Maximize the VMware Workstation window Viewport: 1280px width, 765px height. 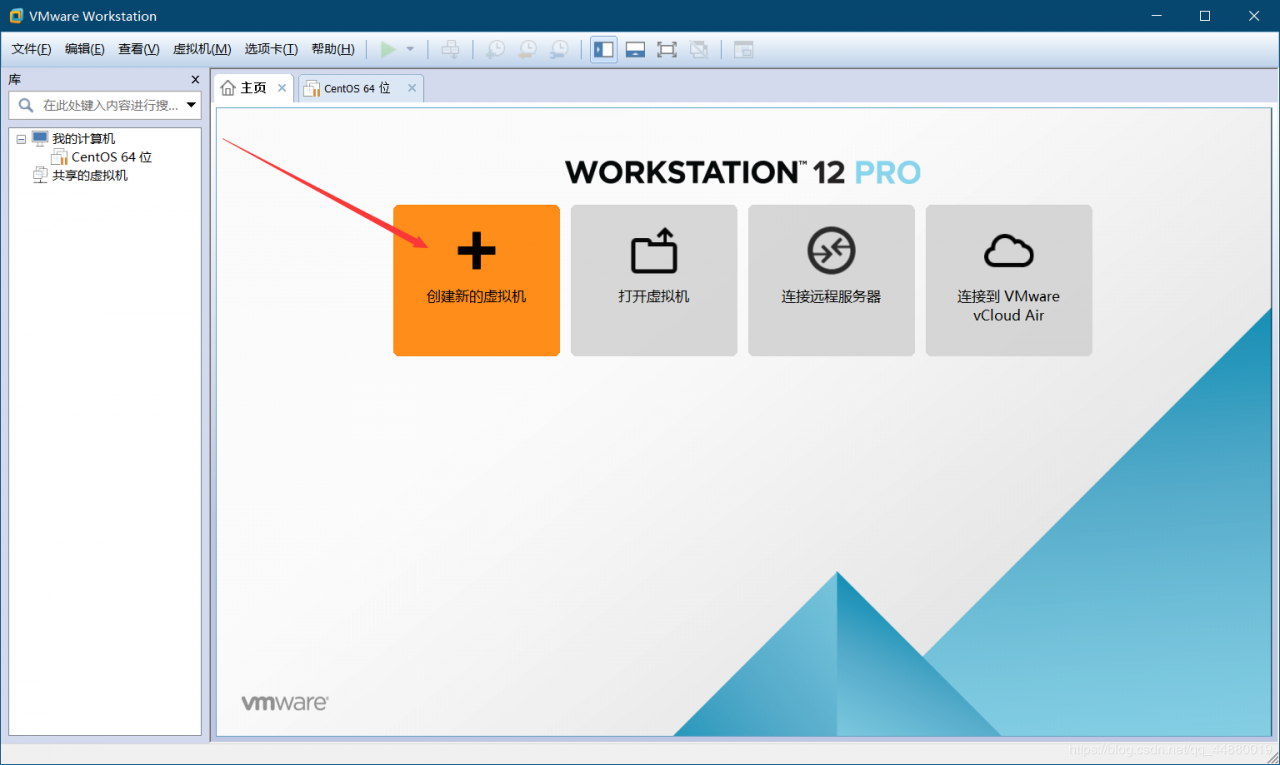point(1205,16)
